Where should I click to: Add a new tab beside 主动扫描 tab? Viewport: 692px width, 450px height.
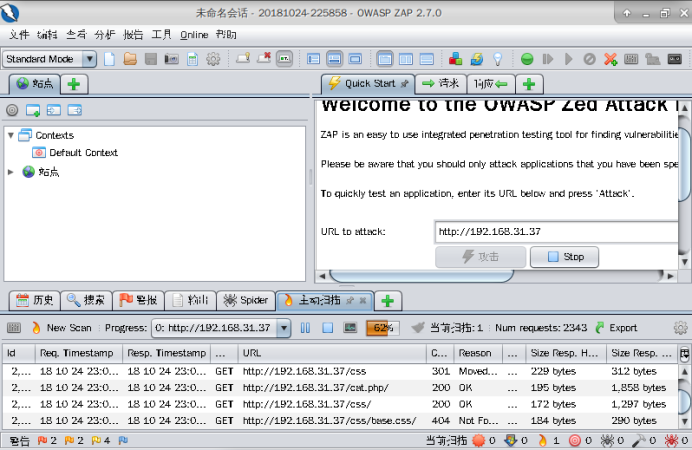[387, 301]
